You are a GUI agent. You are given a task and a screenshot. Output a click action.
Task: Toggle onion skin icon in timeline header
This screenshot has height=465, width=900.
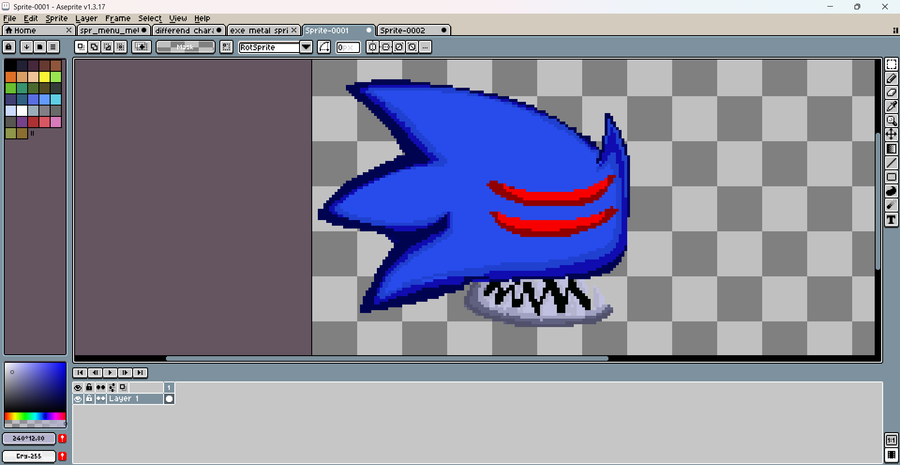click(x=122, y=388)
